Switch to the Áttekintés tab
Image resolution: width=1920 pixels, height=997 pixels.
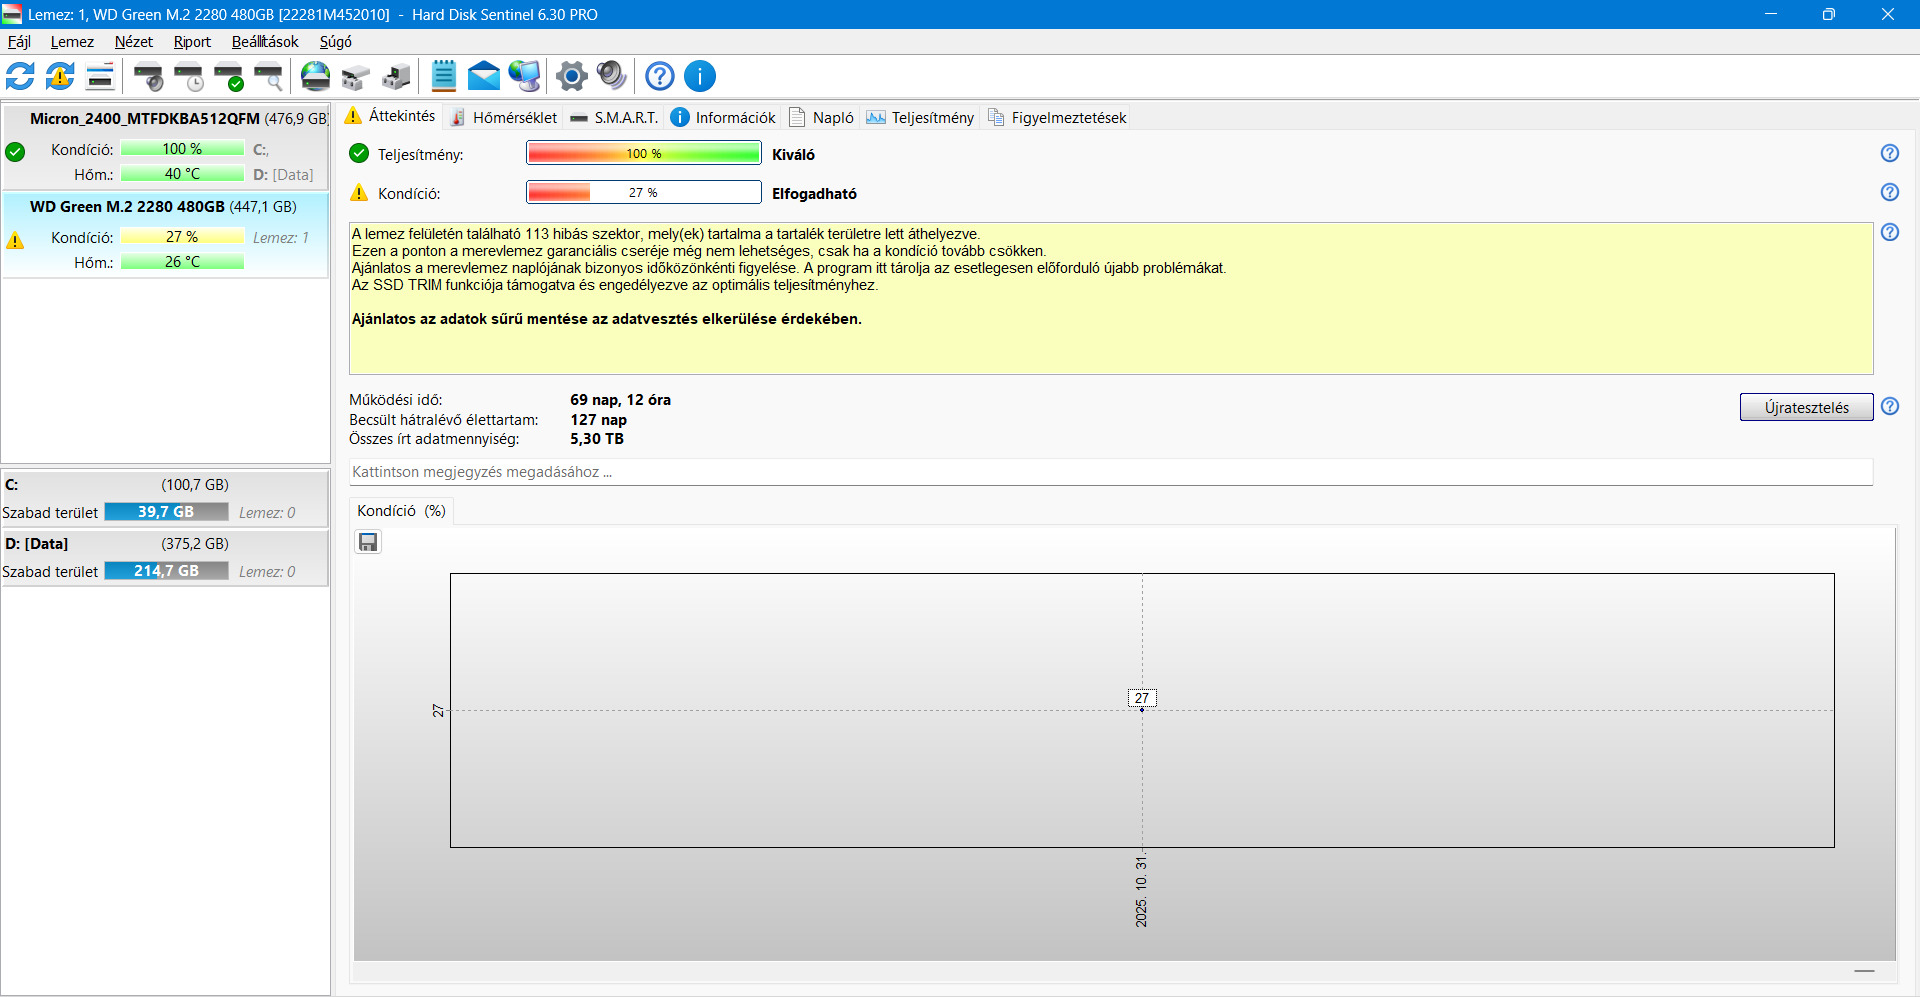pyautogui.click(x=390, y=116)
